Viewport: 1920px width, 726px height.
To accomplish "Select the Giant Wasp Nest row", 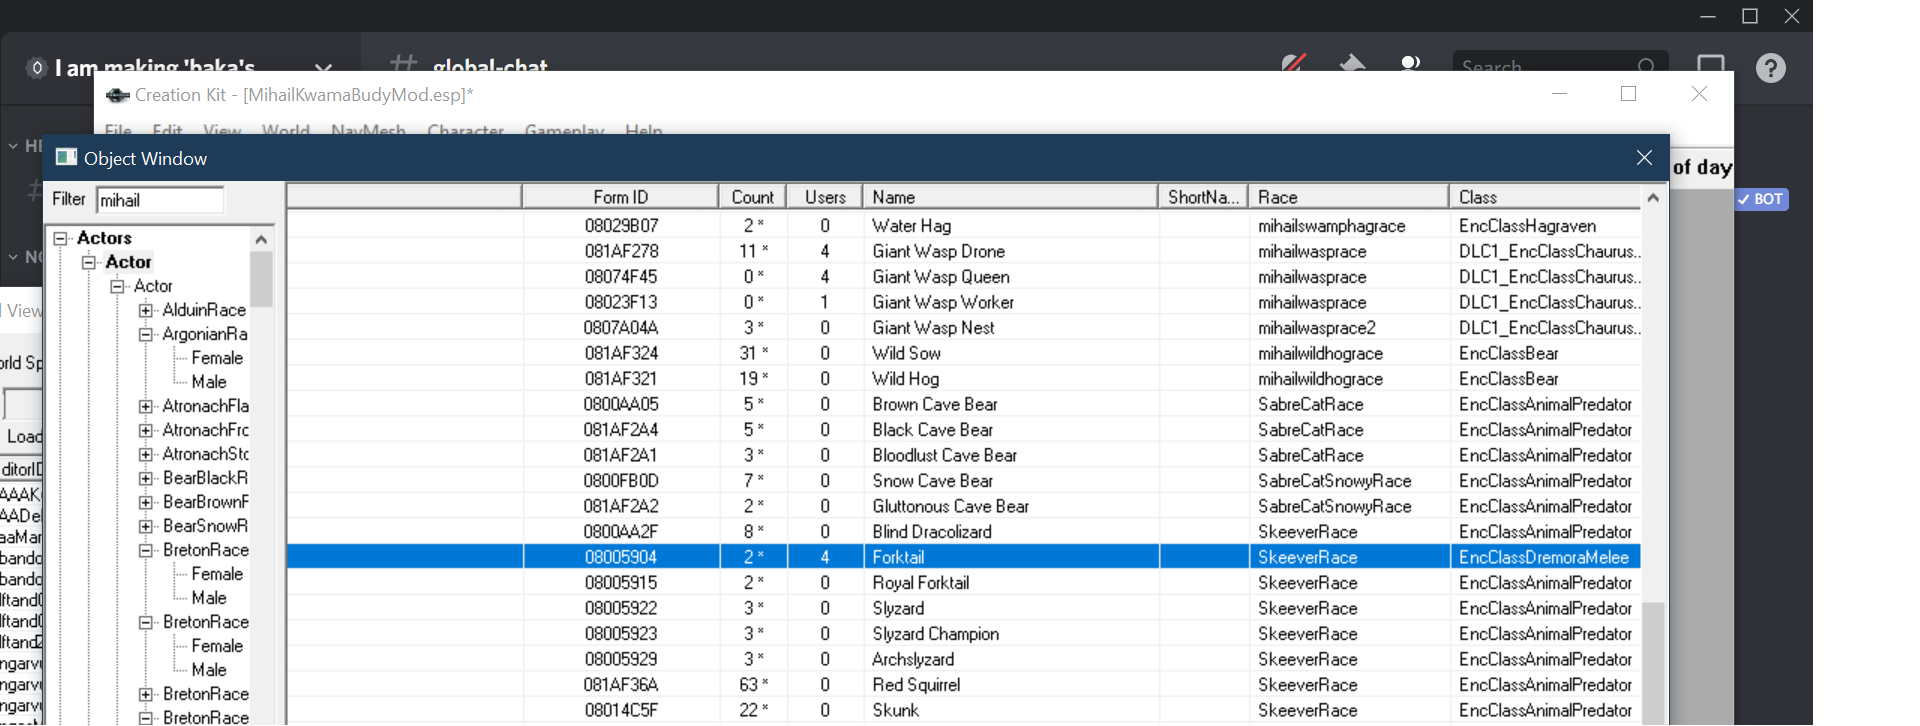I will point(964,328).
